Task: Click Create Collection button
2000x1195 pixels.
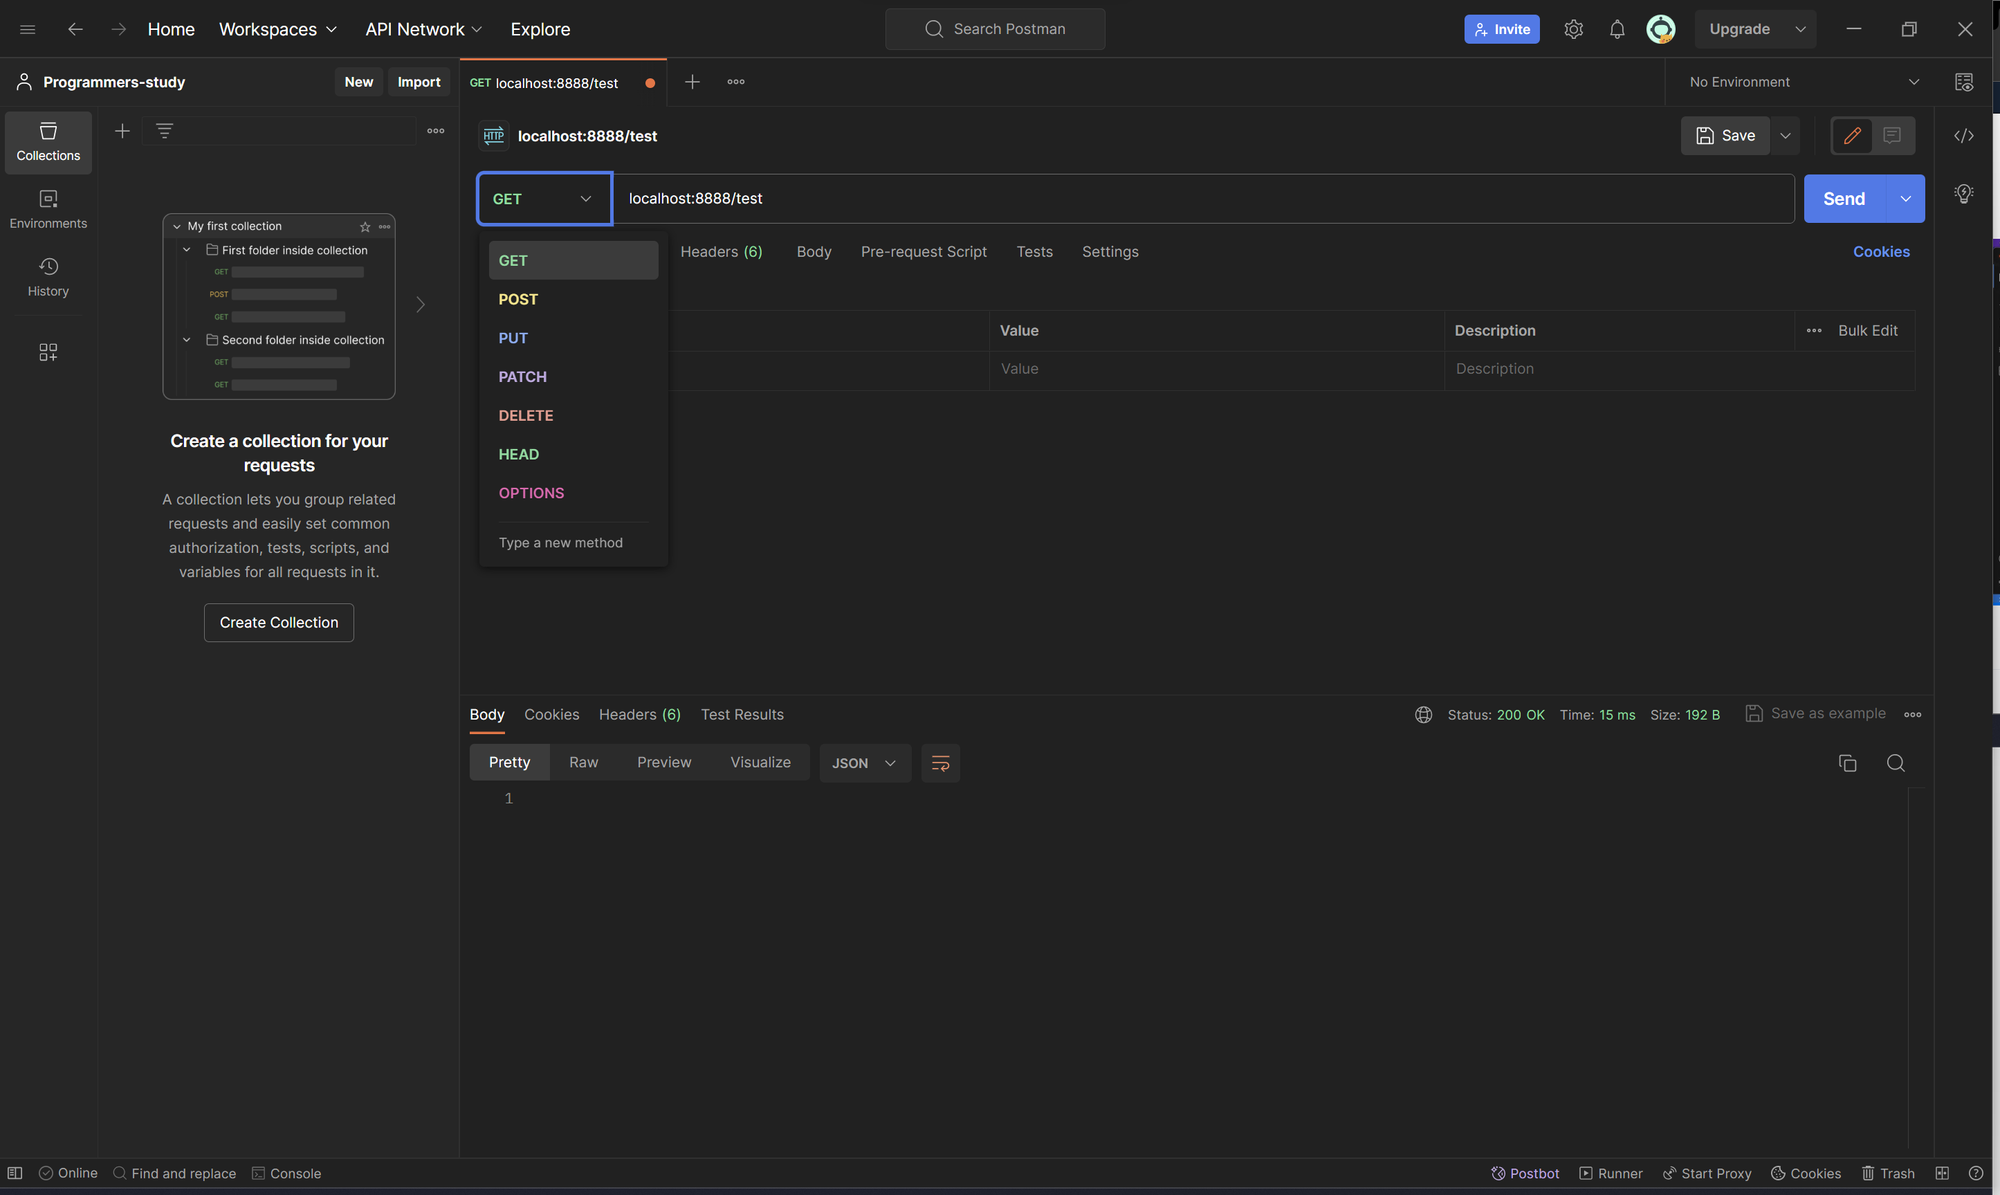Action: click(x=279, y=622)
